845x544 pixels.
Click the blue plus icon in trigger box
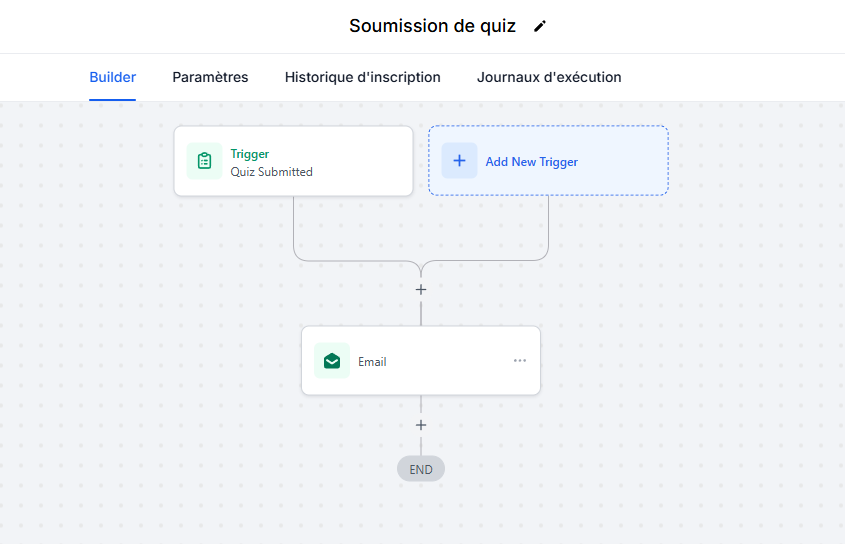pos(459,160)
